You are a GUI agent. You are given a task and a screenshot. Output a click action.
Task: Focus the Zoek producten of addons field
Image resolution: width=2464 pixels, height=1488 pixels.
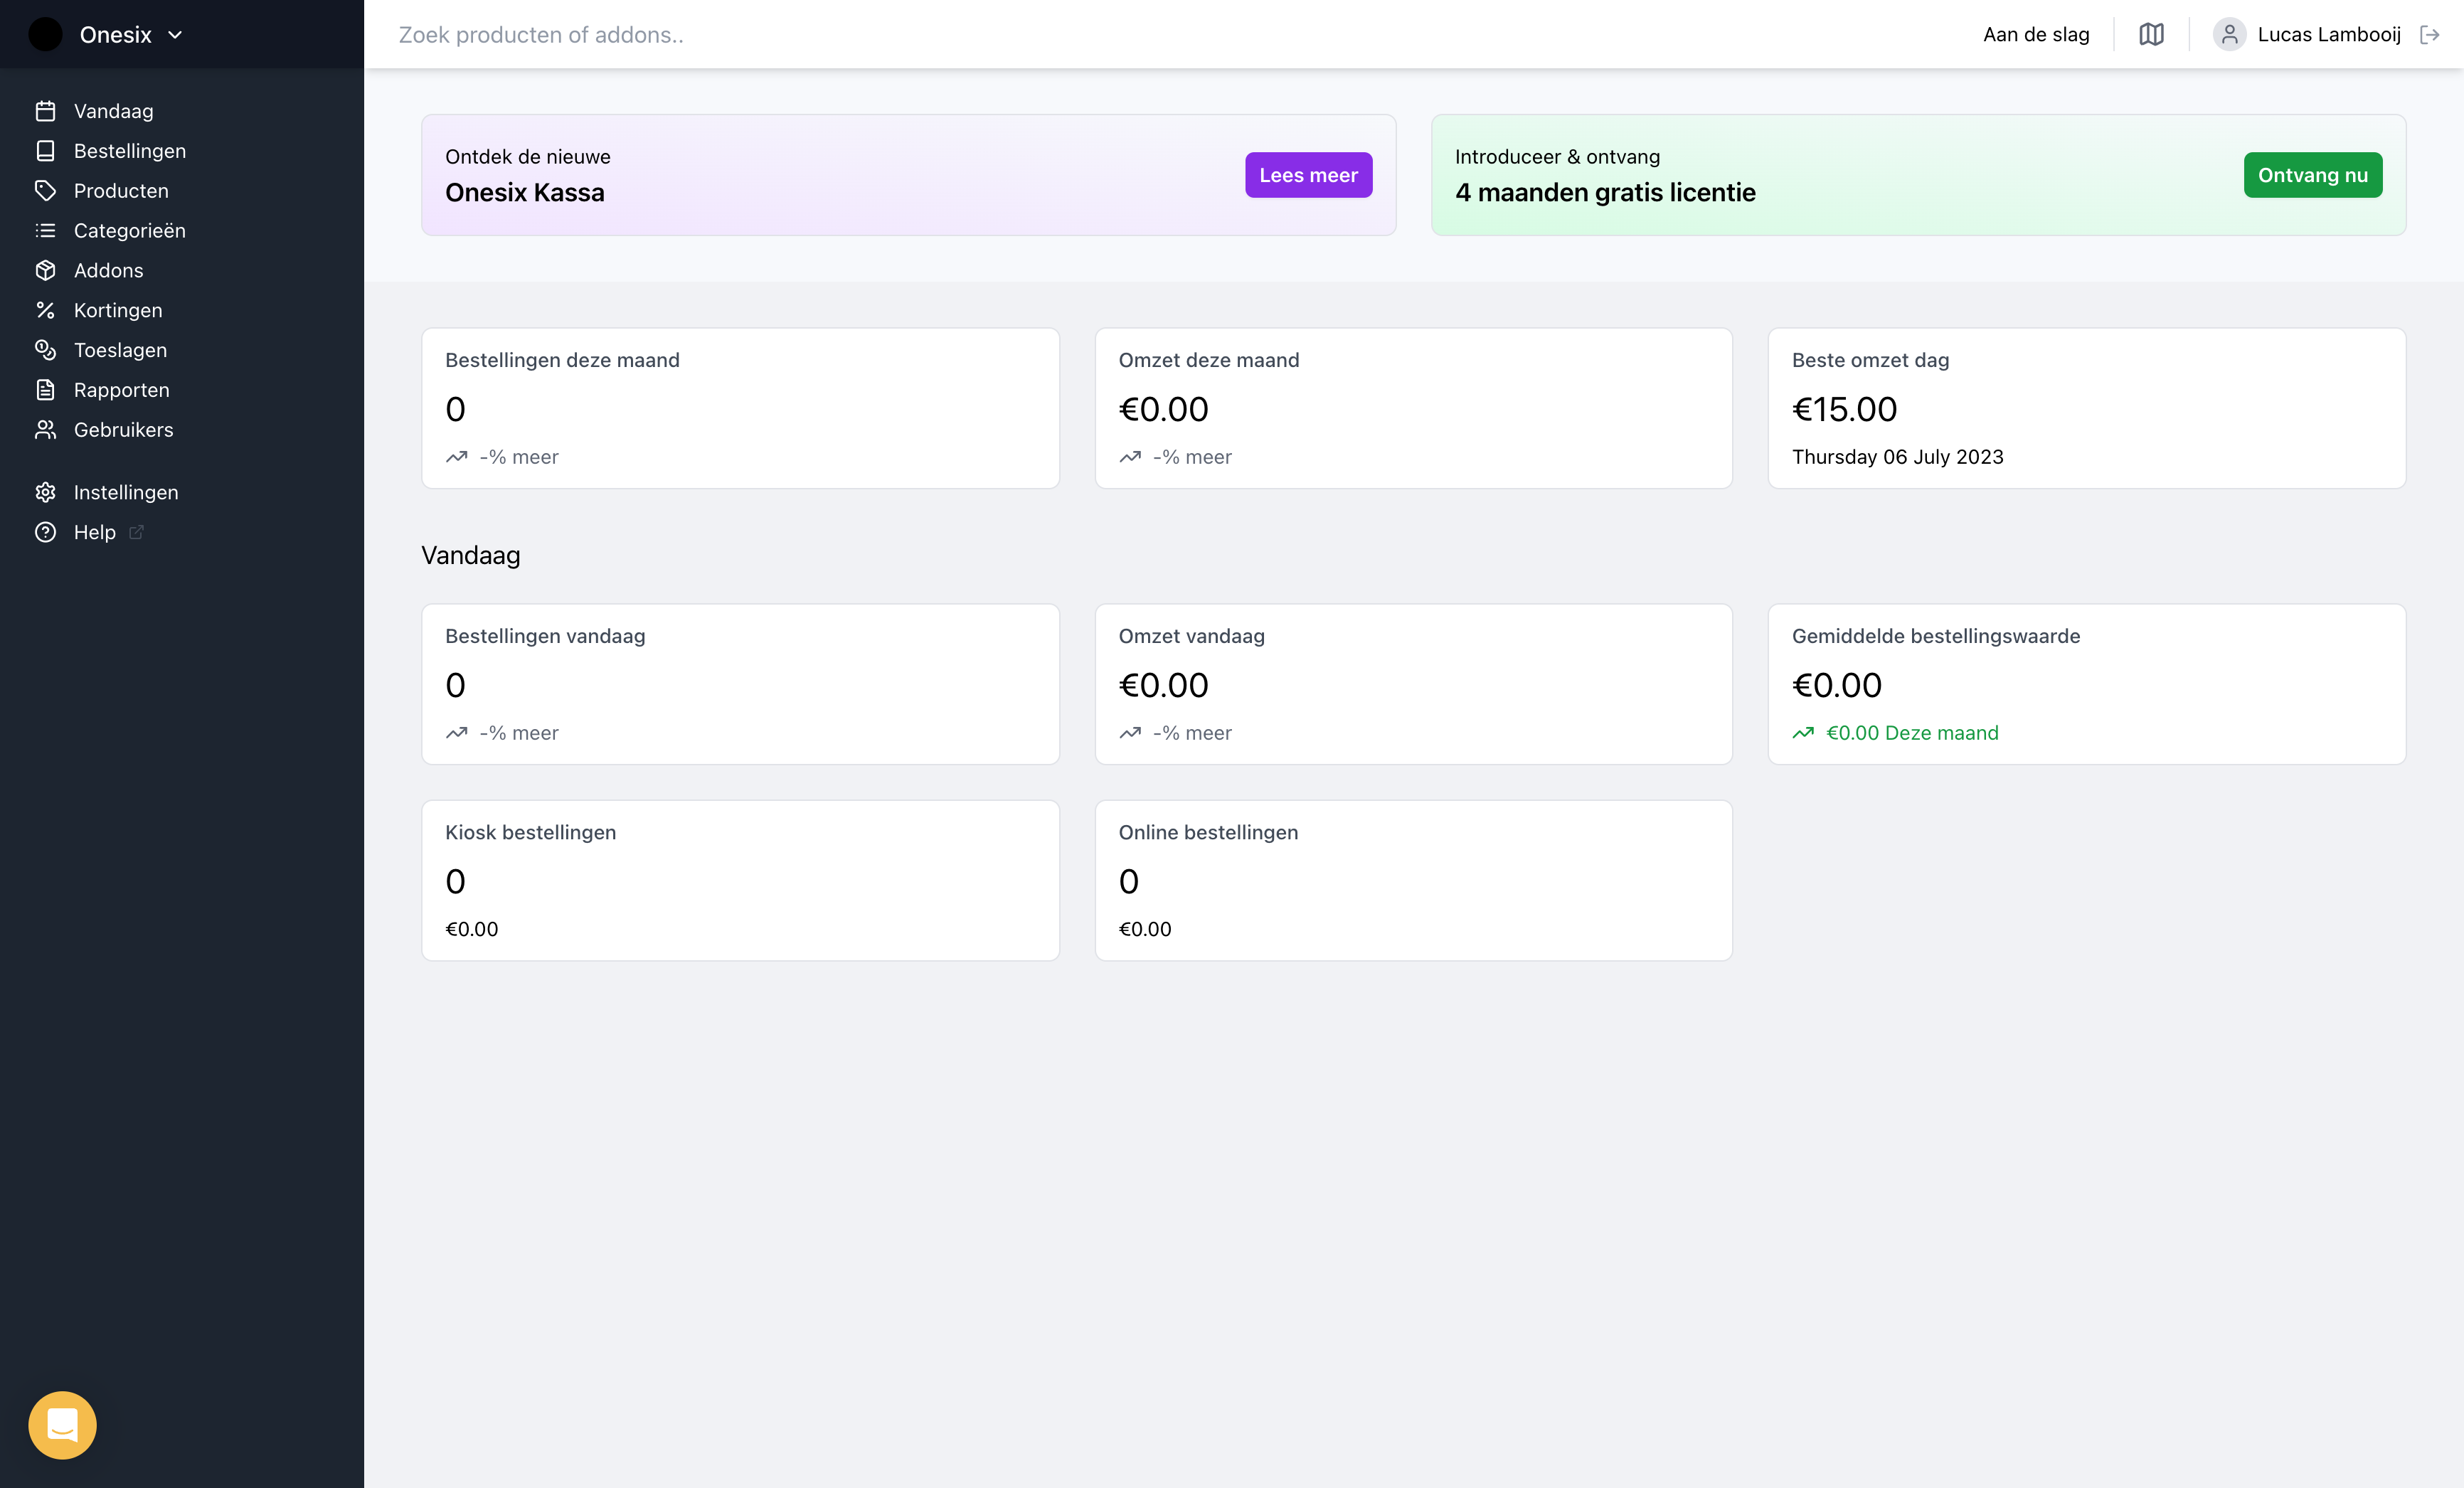[1160, 35]
